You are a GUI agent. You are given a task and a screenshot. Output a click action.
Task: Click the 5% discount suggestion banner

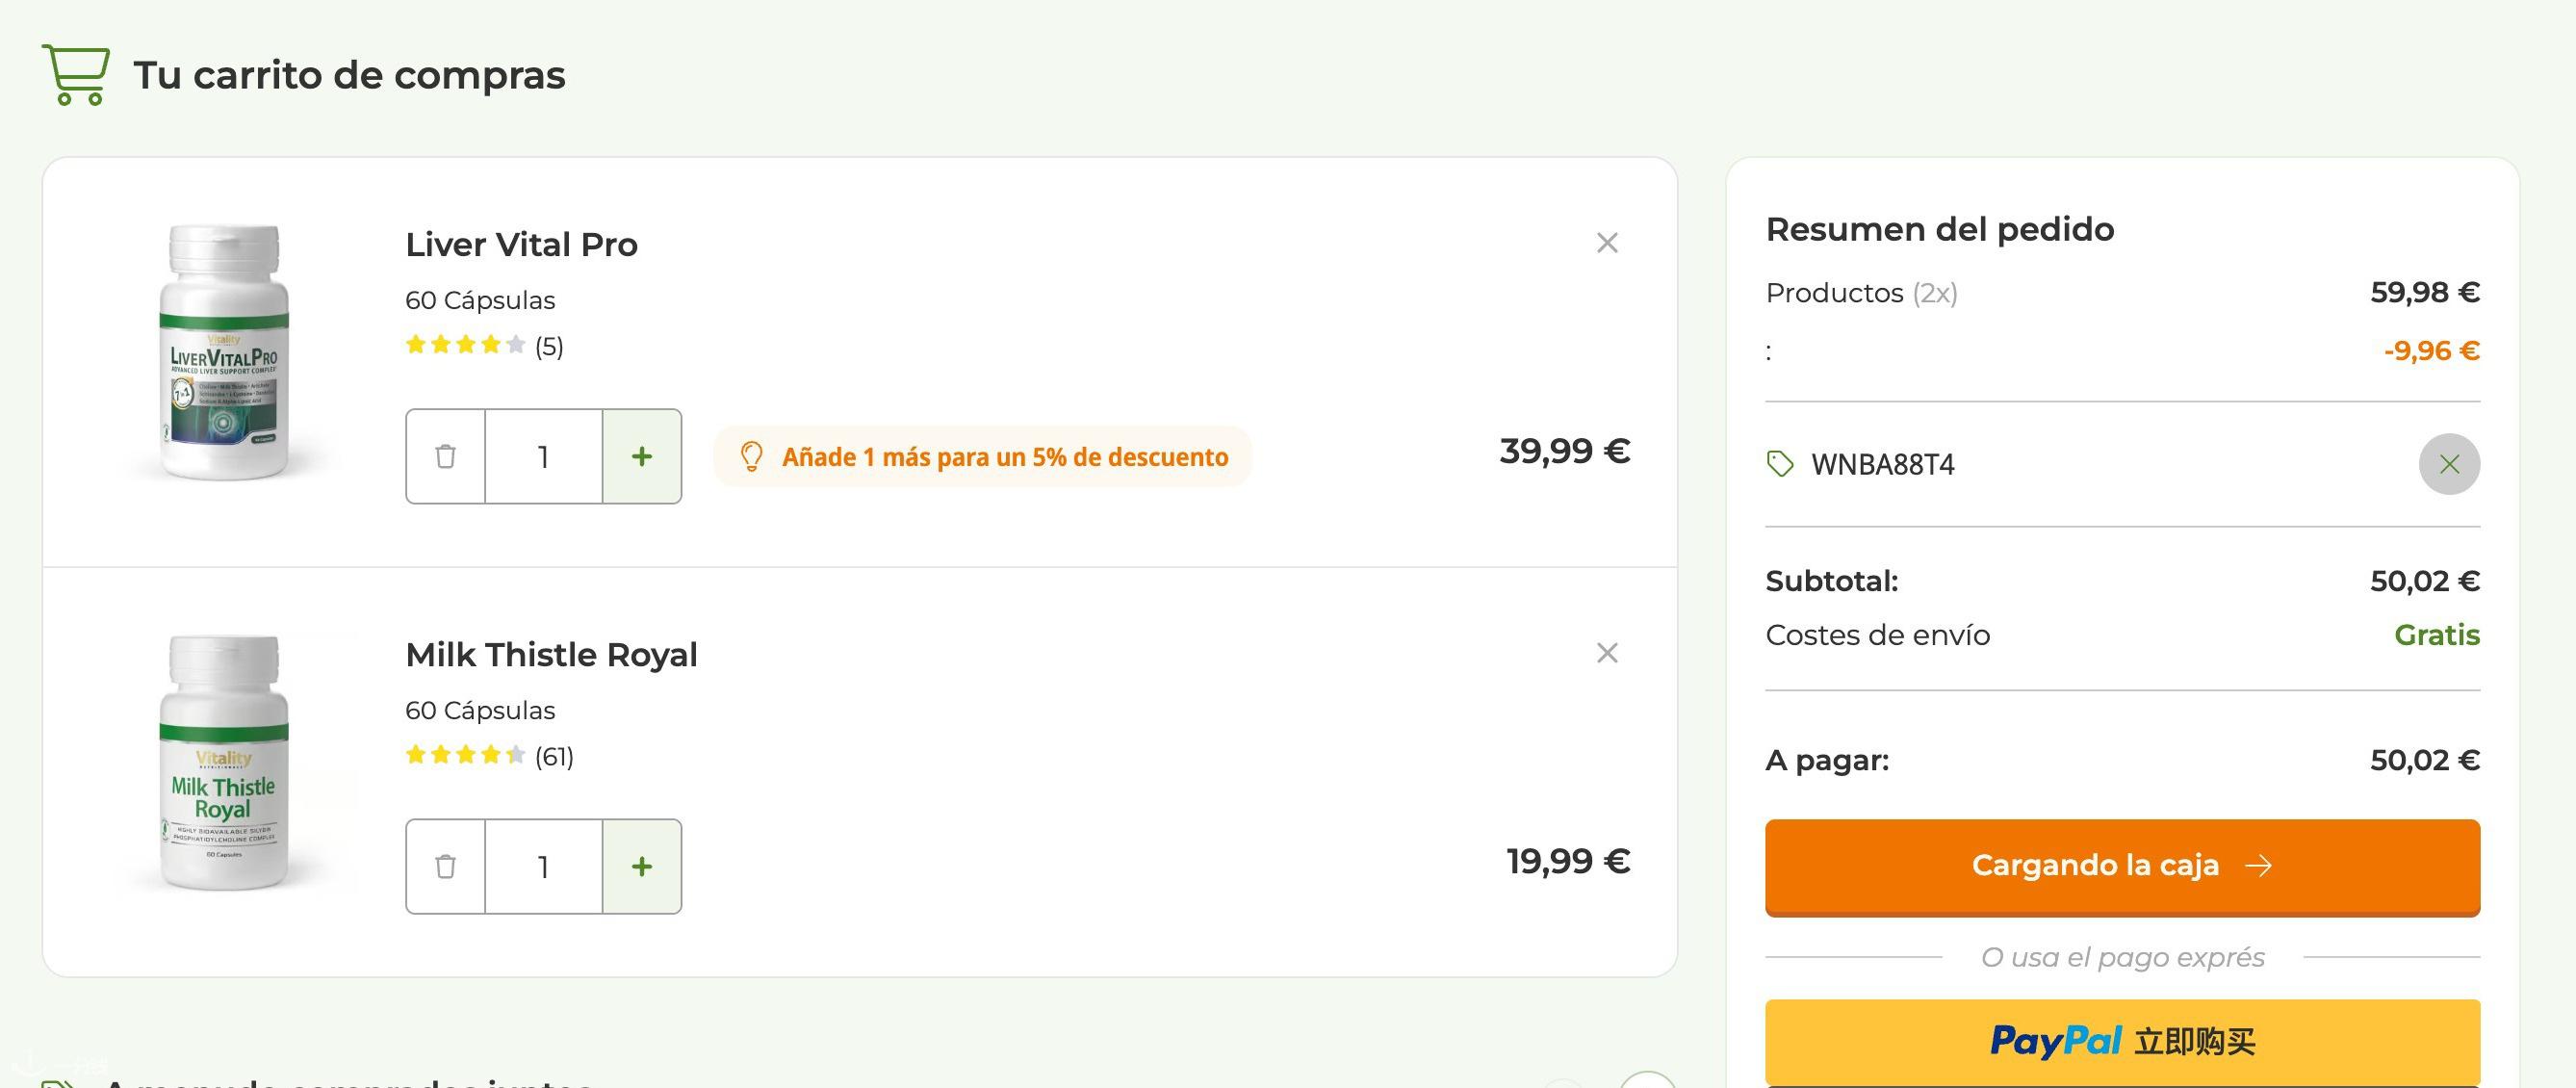(x=982, y=457)
